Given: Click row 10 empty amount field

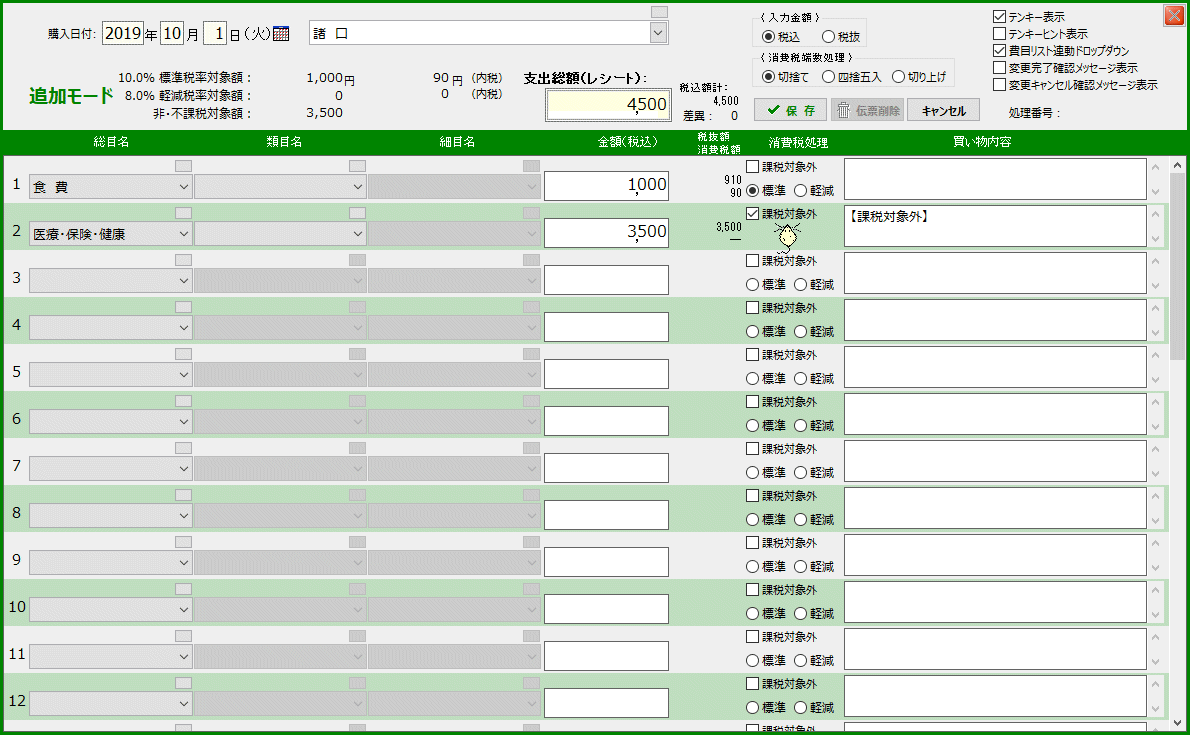Looking at the screenshot, I should pyautogui.click(x=606, y=609).
